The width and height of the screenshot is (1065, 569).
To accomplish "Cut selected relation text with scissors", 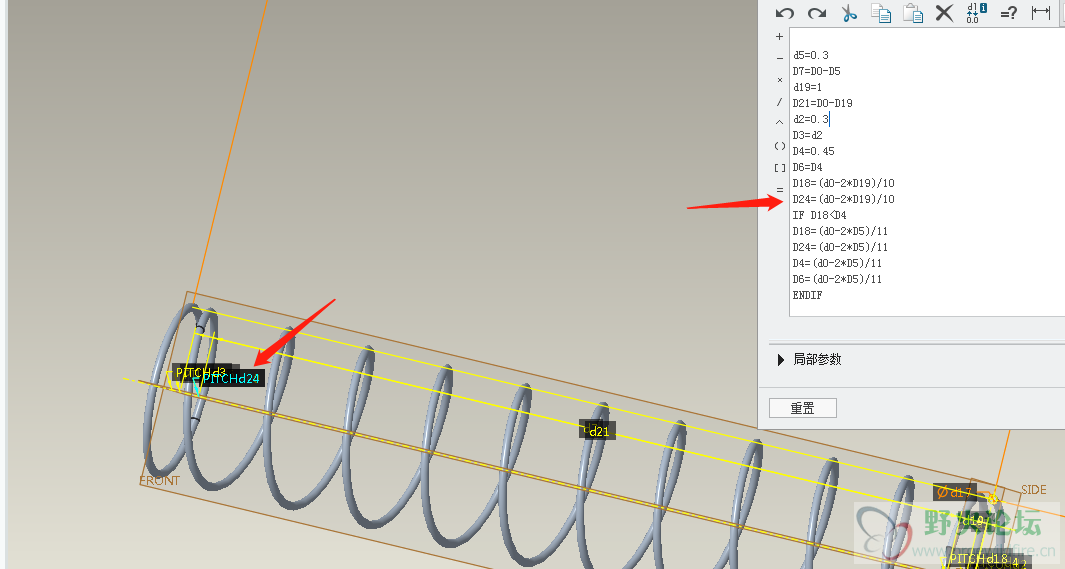I will click(849, 13).
